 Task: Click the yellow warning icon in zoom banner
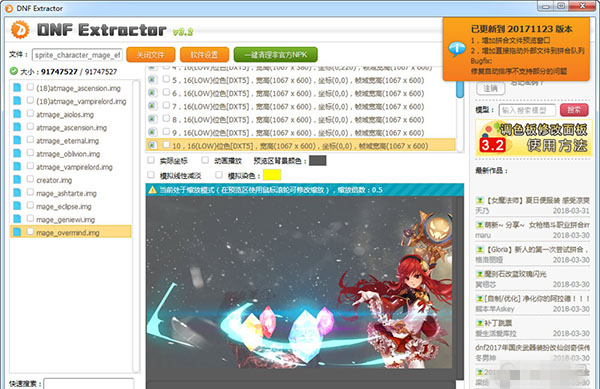click(x=152, y=190)
